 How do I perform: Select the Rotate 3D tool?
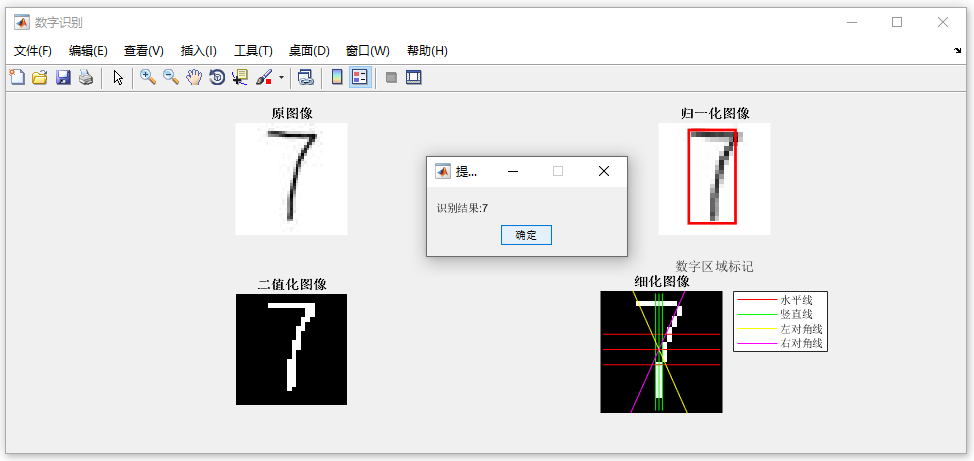click(217, 77)
